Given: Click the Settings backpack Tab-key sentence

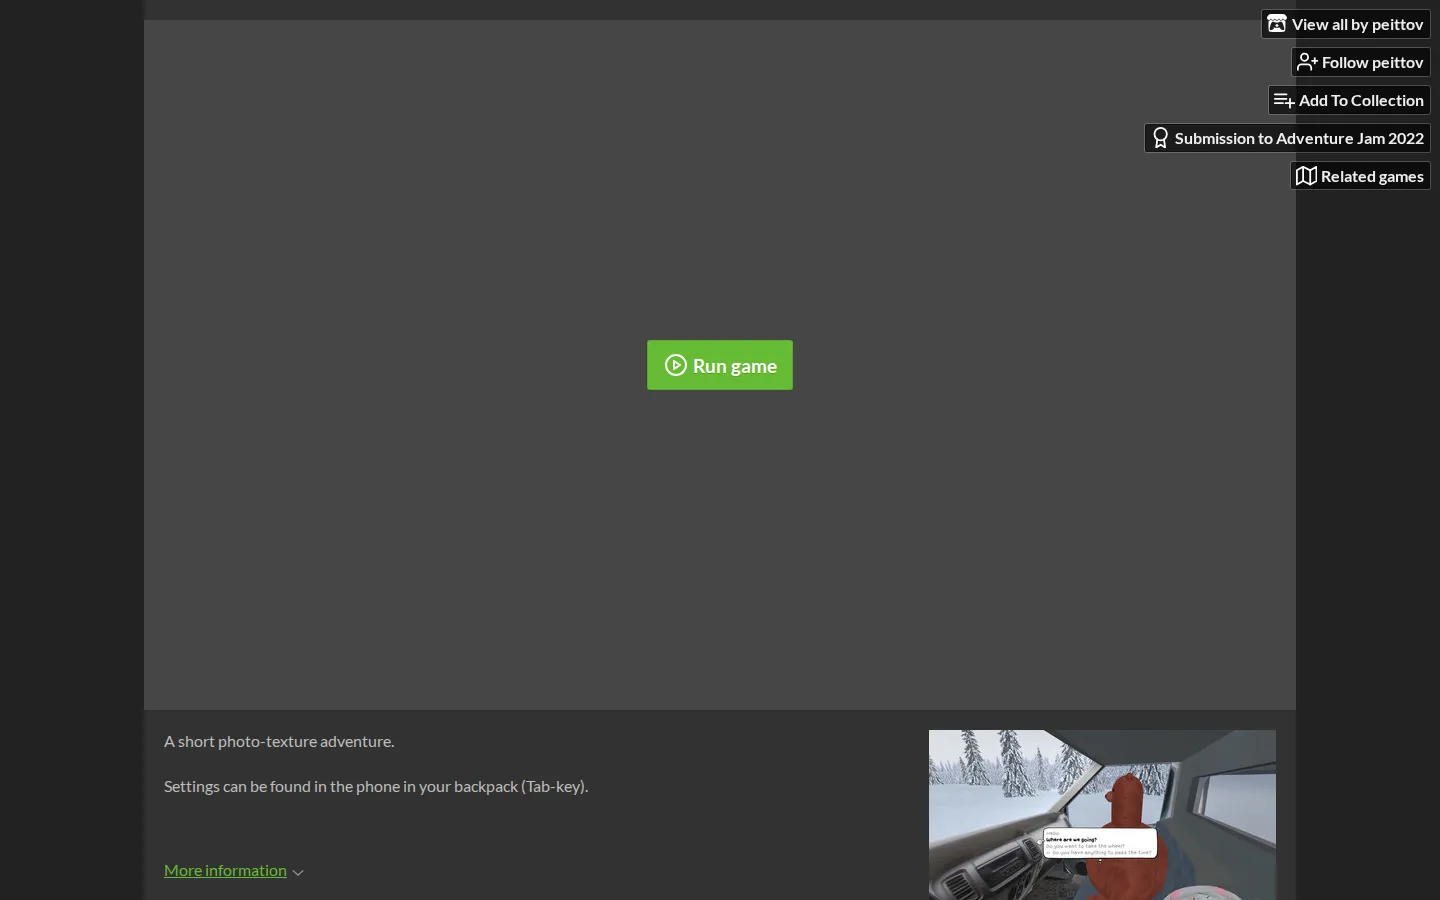Looking at the screenshot, I should [x=376, y=786].
